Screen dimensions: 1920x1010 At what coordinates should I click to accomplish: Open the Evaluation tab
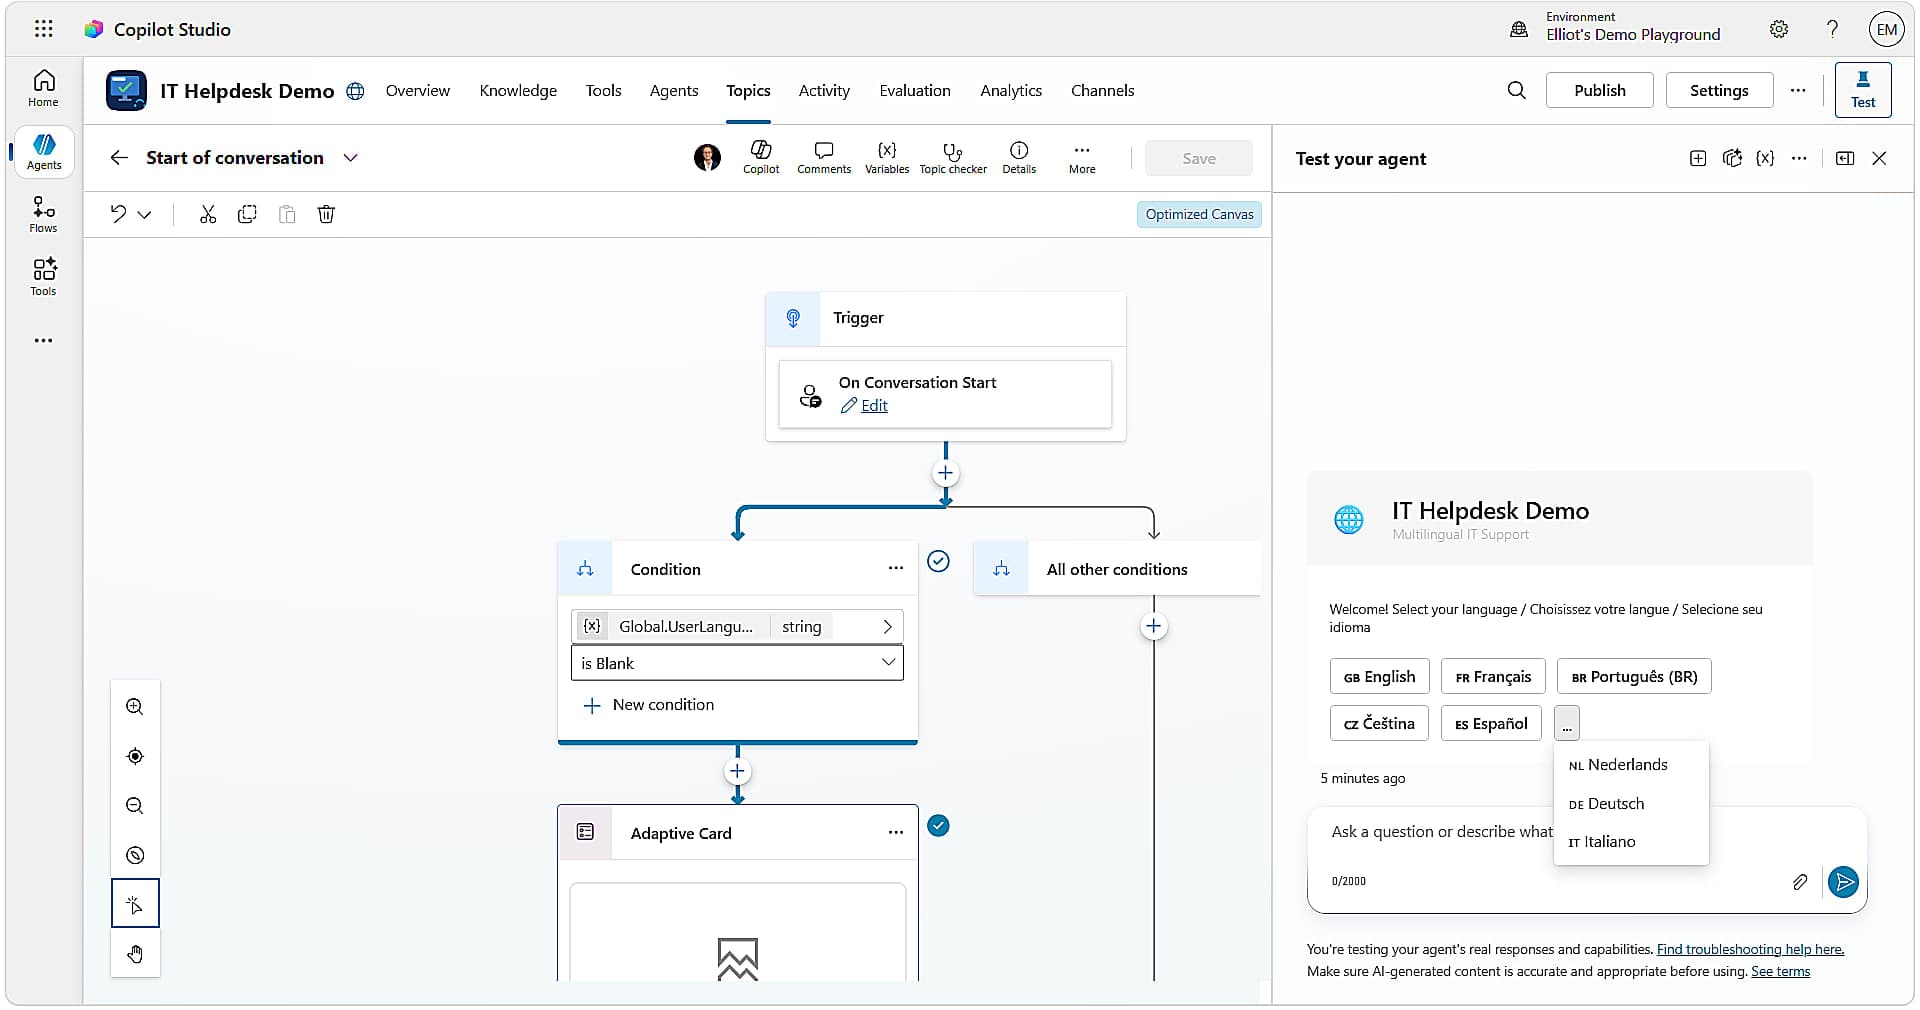(915, 90)
